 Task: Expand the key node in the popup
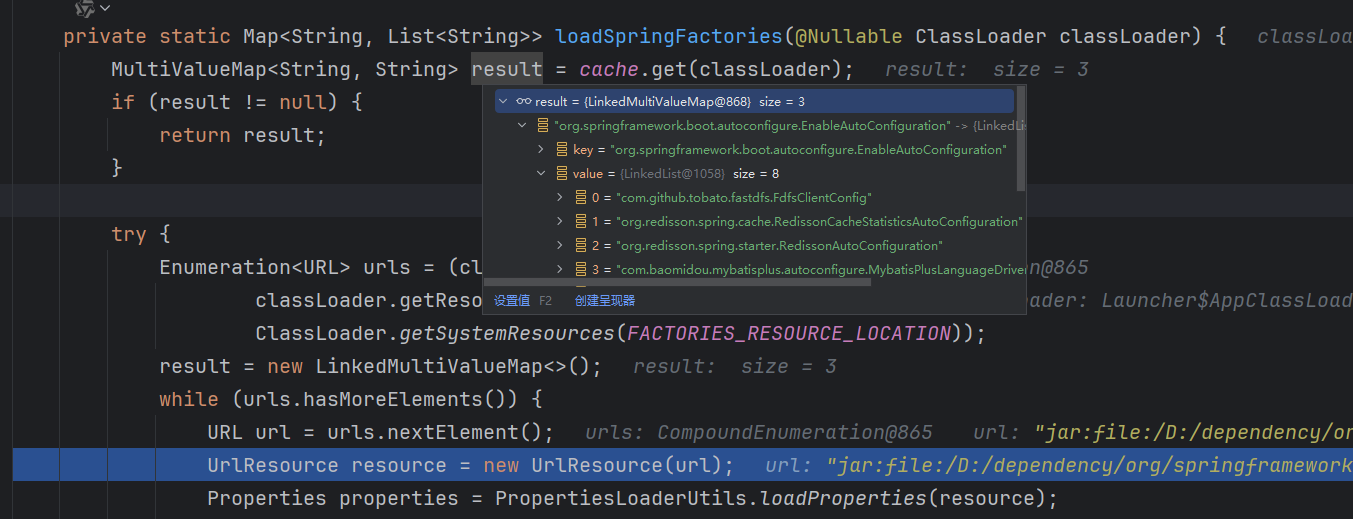tap(541, 150)
